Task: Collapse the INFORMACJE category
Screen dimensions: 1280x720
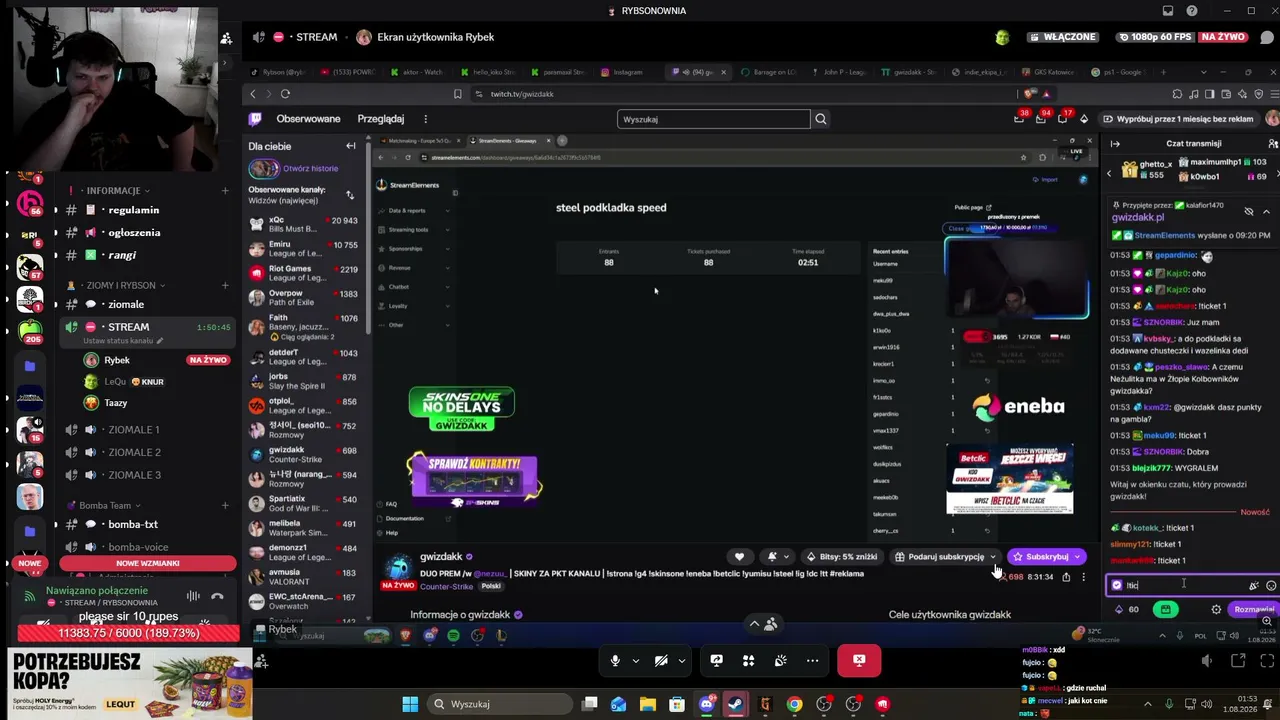Action: click(112, 190)
